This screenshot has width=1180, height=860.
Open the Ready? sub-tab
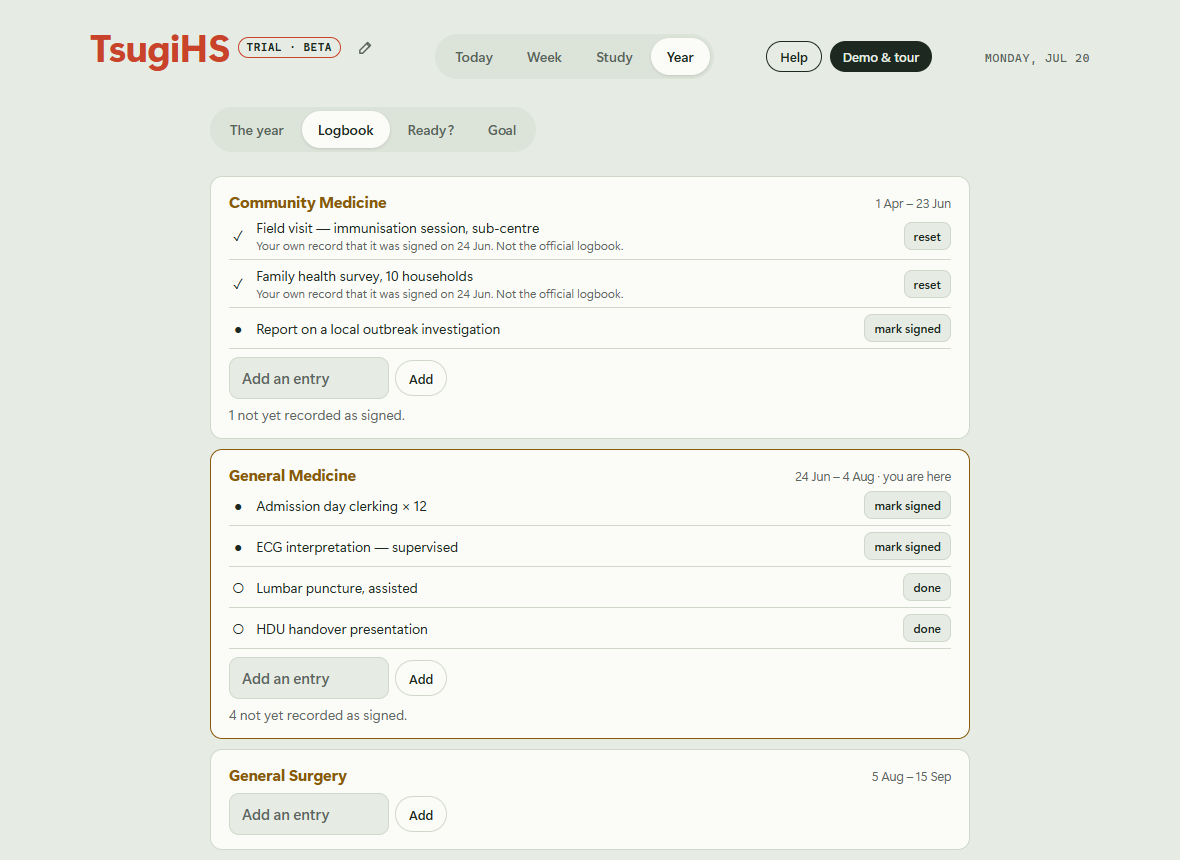[431, 130]
